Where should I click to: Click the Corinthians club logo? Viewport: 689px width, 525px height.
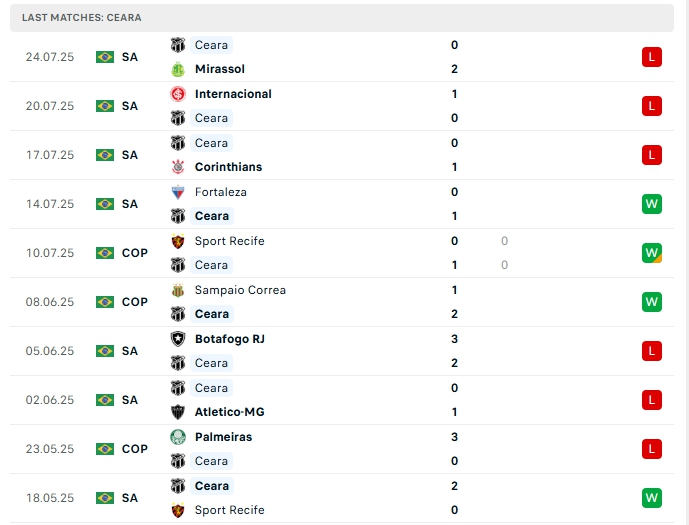(x=178, y=167)
